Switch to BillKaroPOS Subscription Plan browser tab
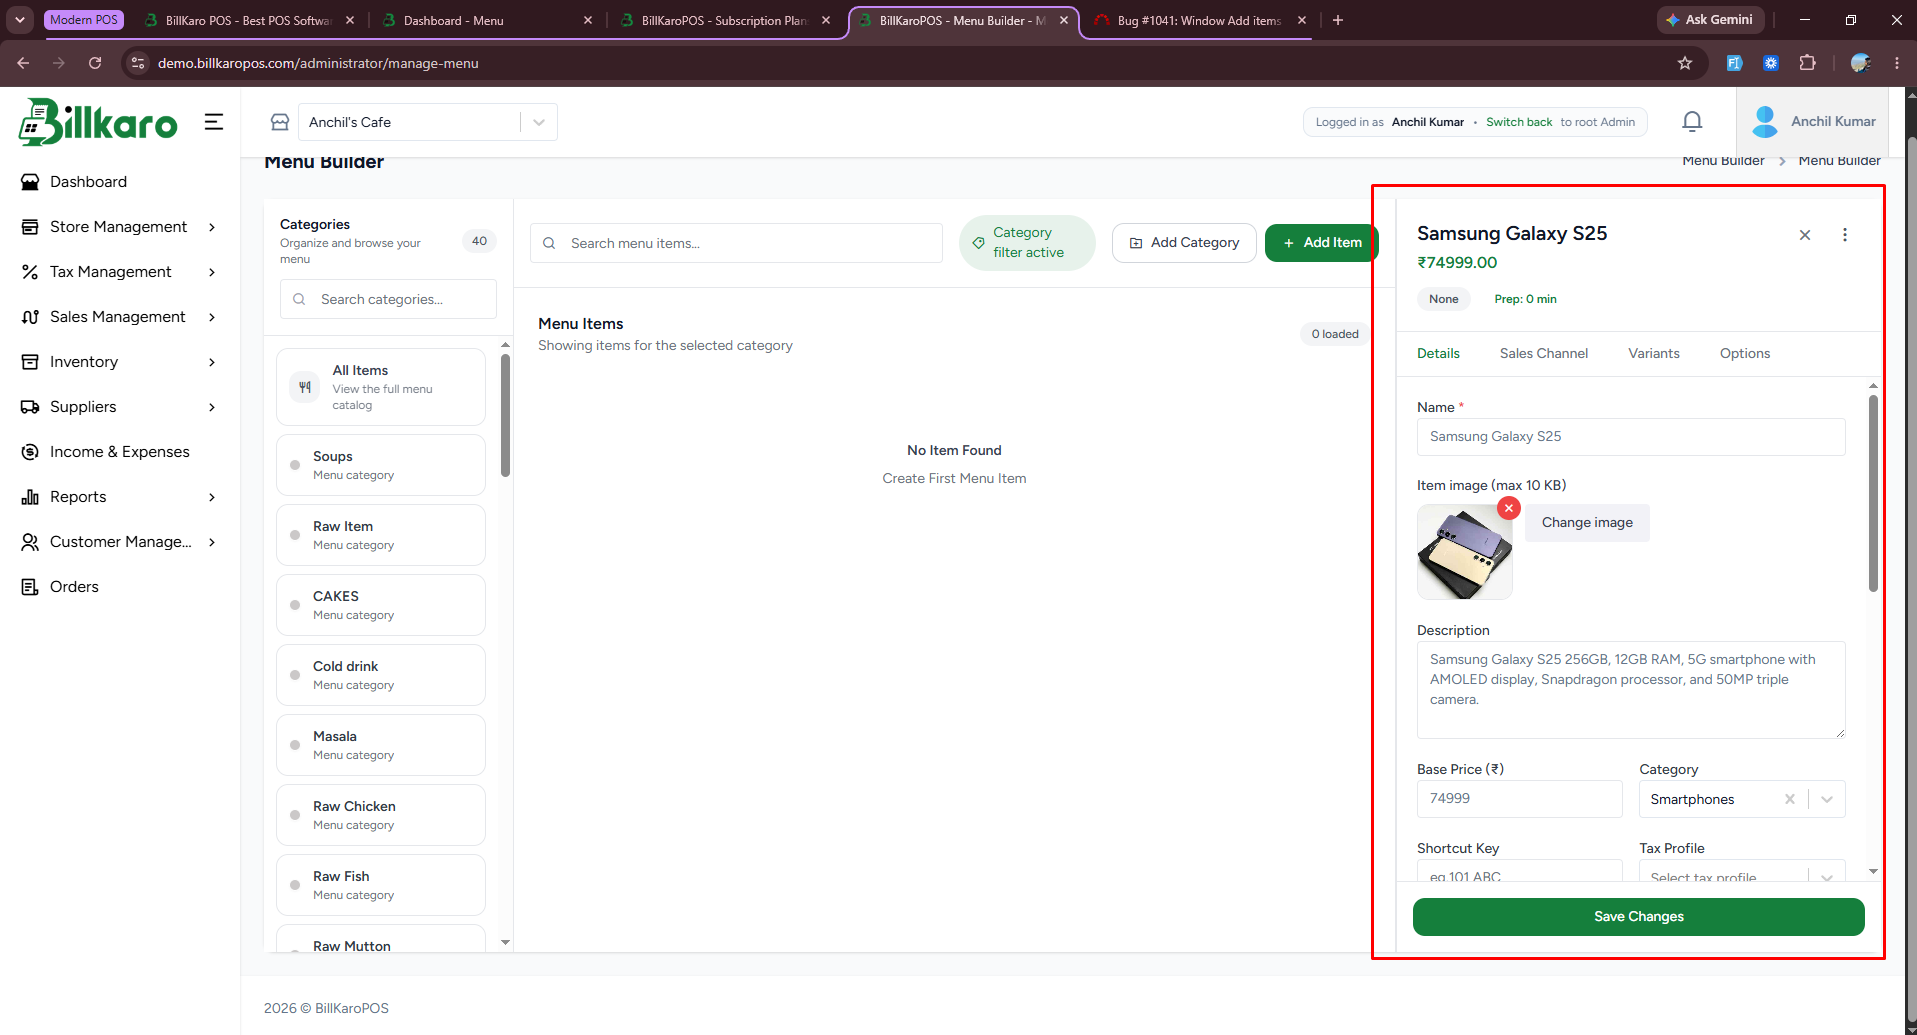 pos(725,20)
